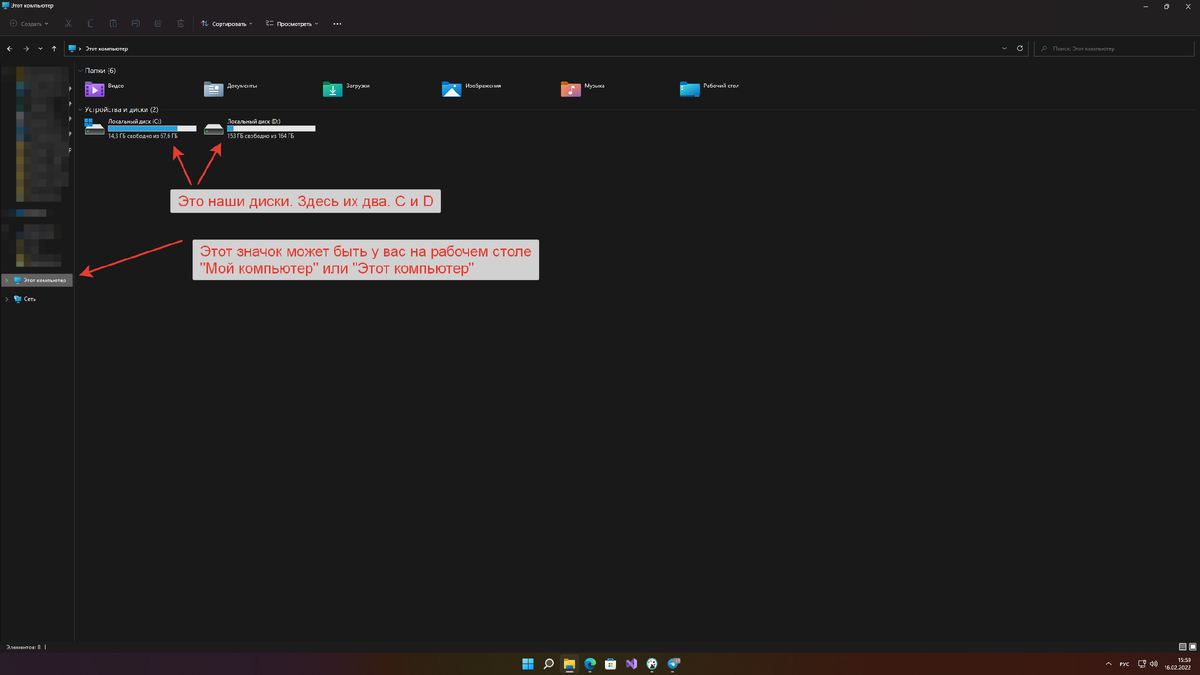Open the Создать dropdown menu
Screen dimensions: 1200x675
pyautogui.click(x=27, y=23)
